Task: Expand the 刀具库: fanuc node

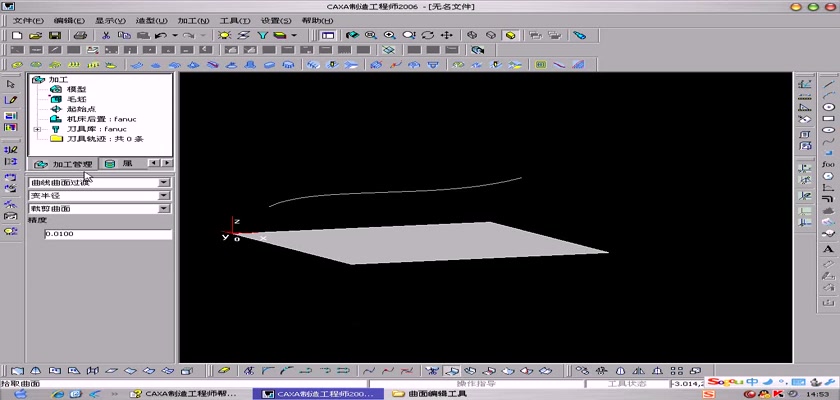Action: [37, 129]
